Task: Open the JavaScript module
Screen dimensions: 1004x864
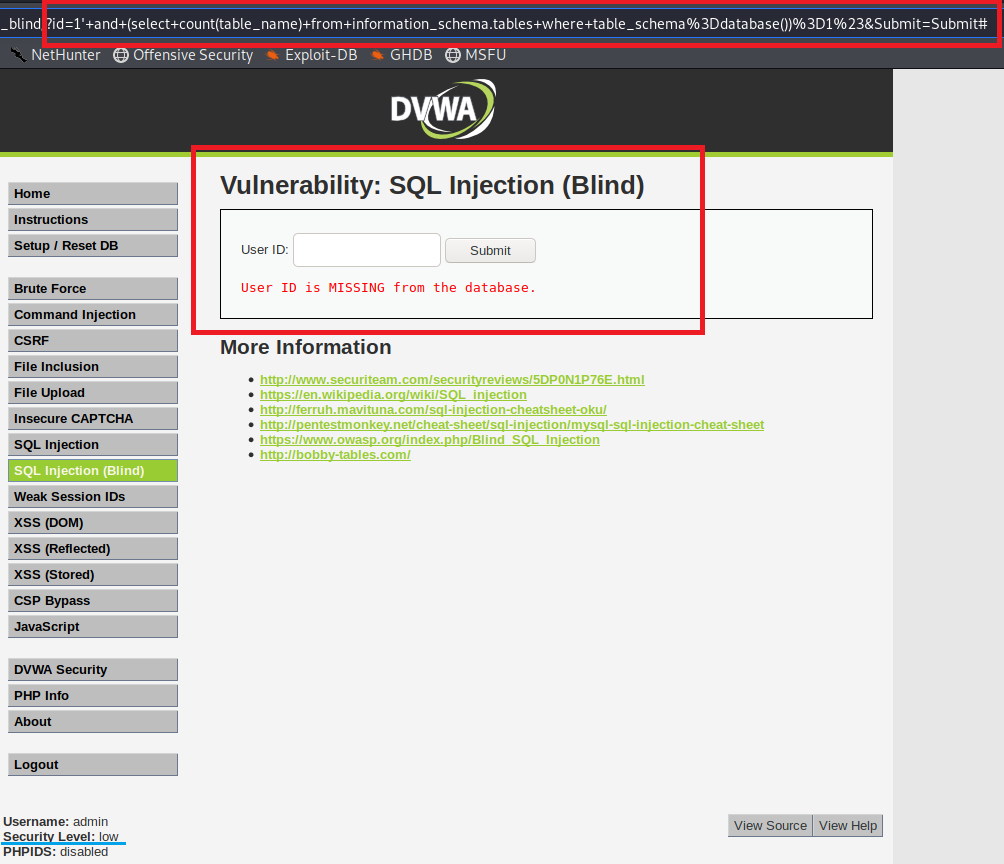Action: [x=93, y=627]
